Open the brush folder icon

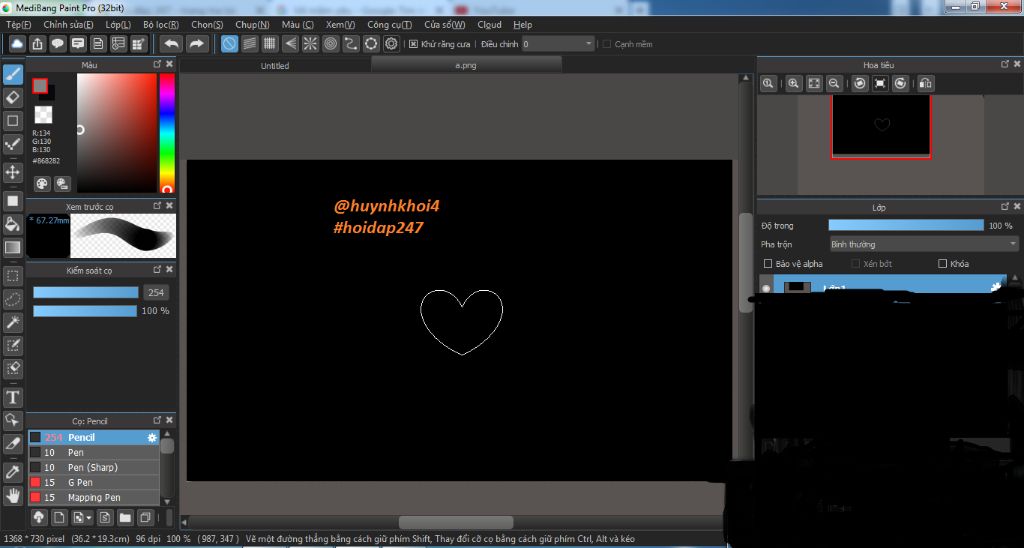click(125, 518)
